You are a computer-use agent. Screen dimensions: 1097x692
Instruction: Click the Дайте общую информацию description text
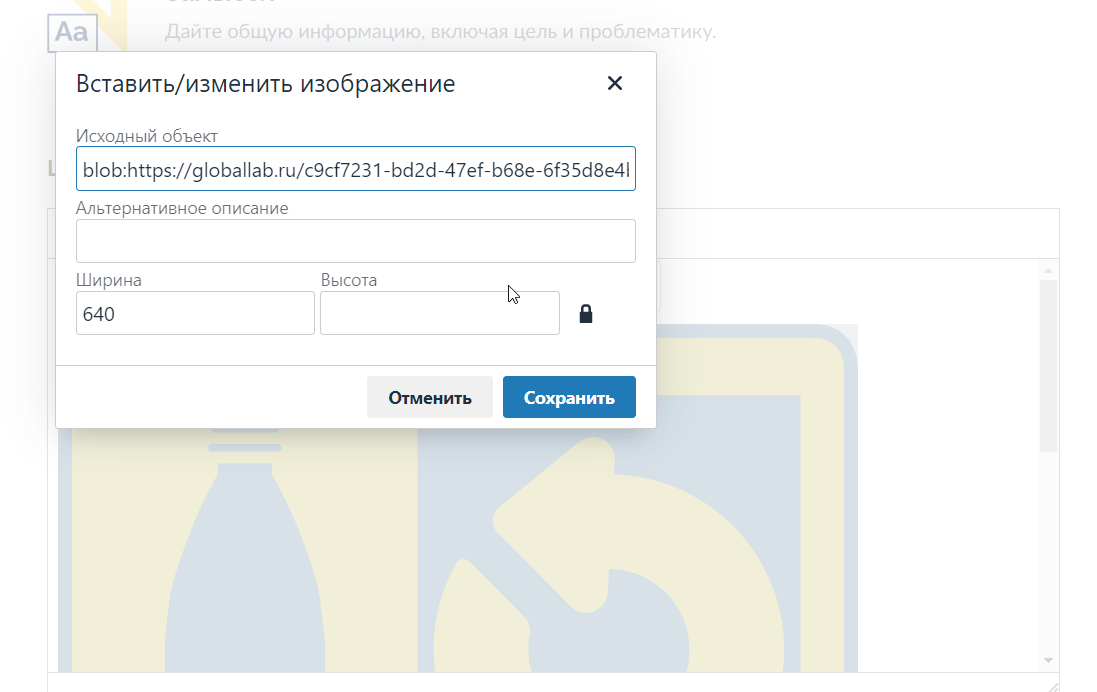click(x=440, y=32)
